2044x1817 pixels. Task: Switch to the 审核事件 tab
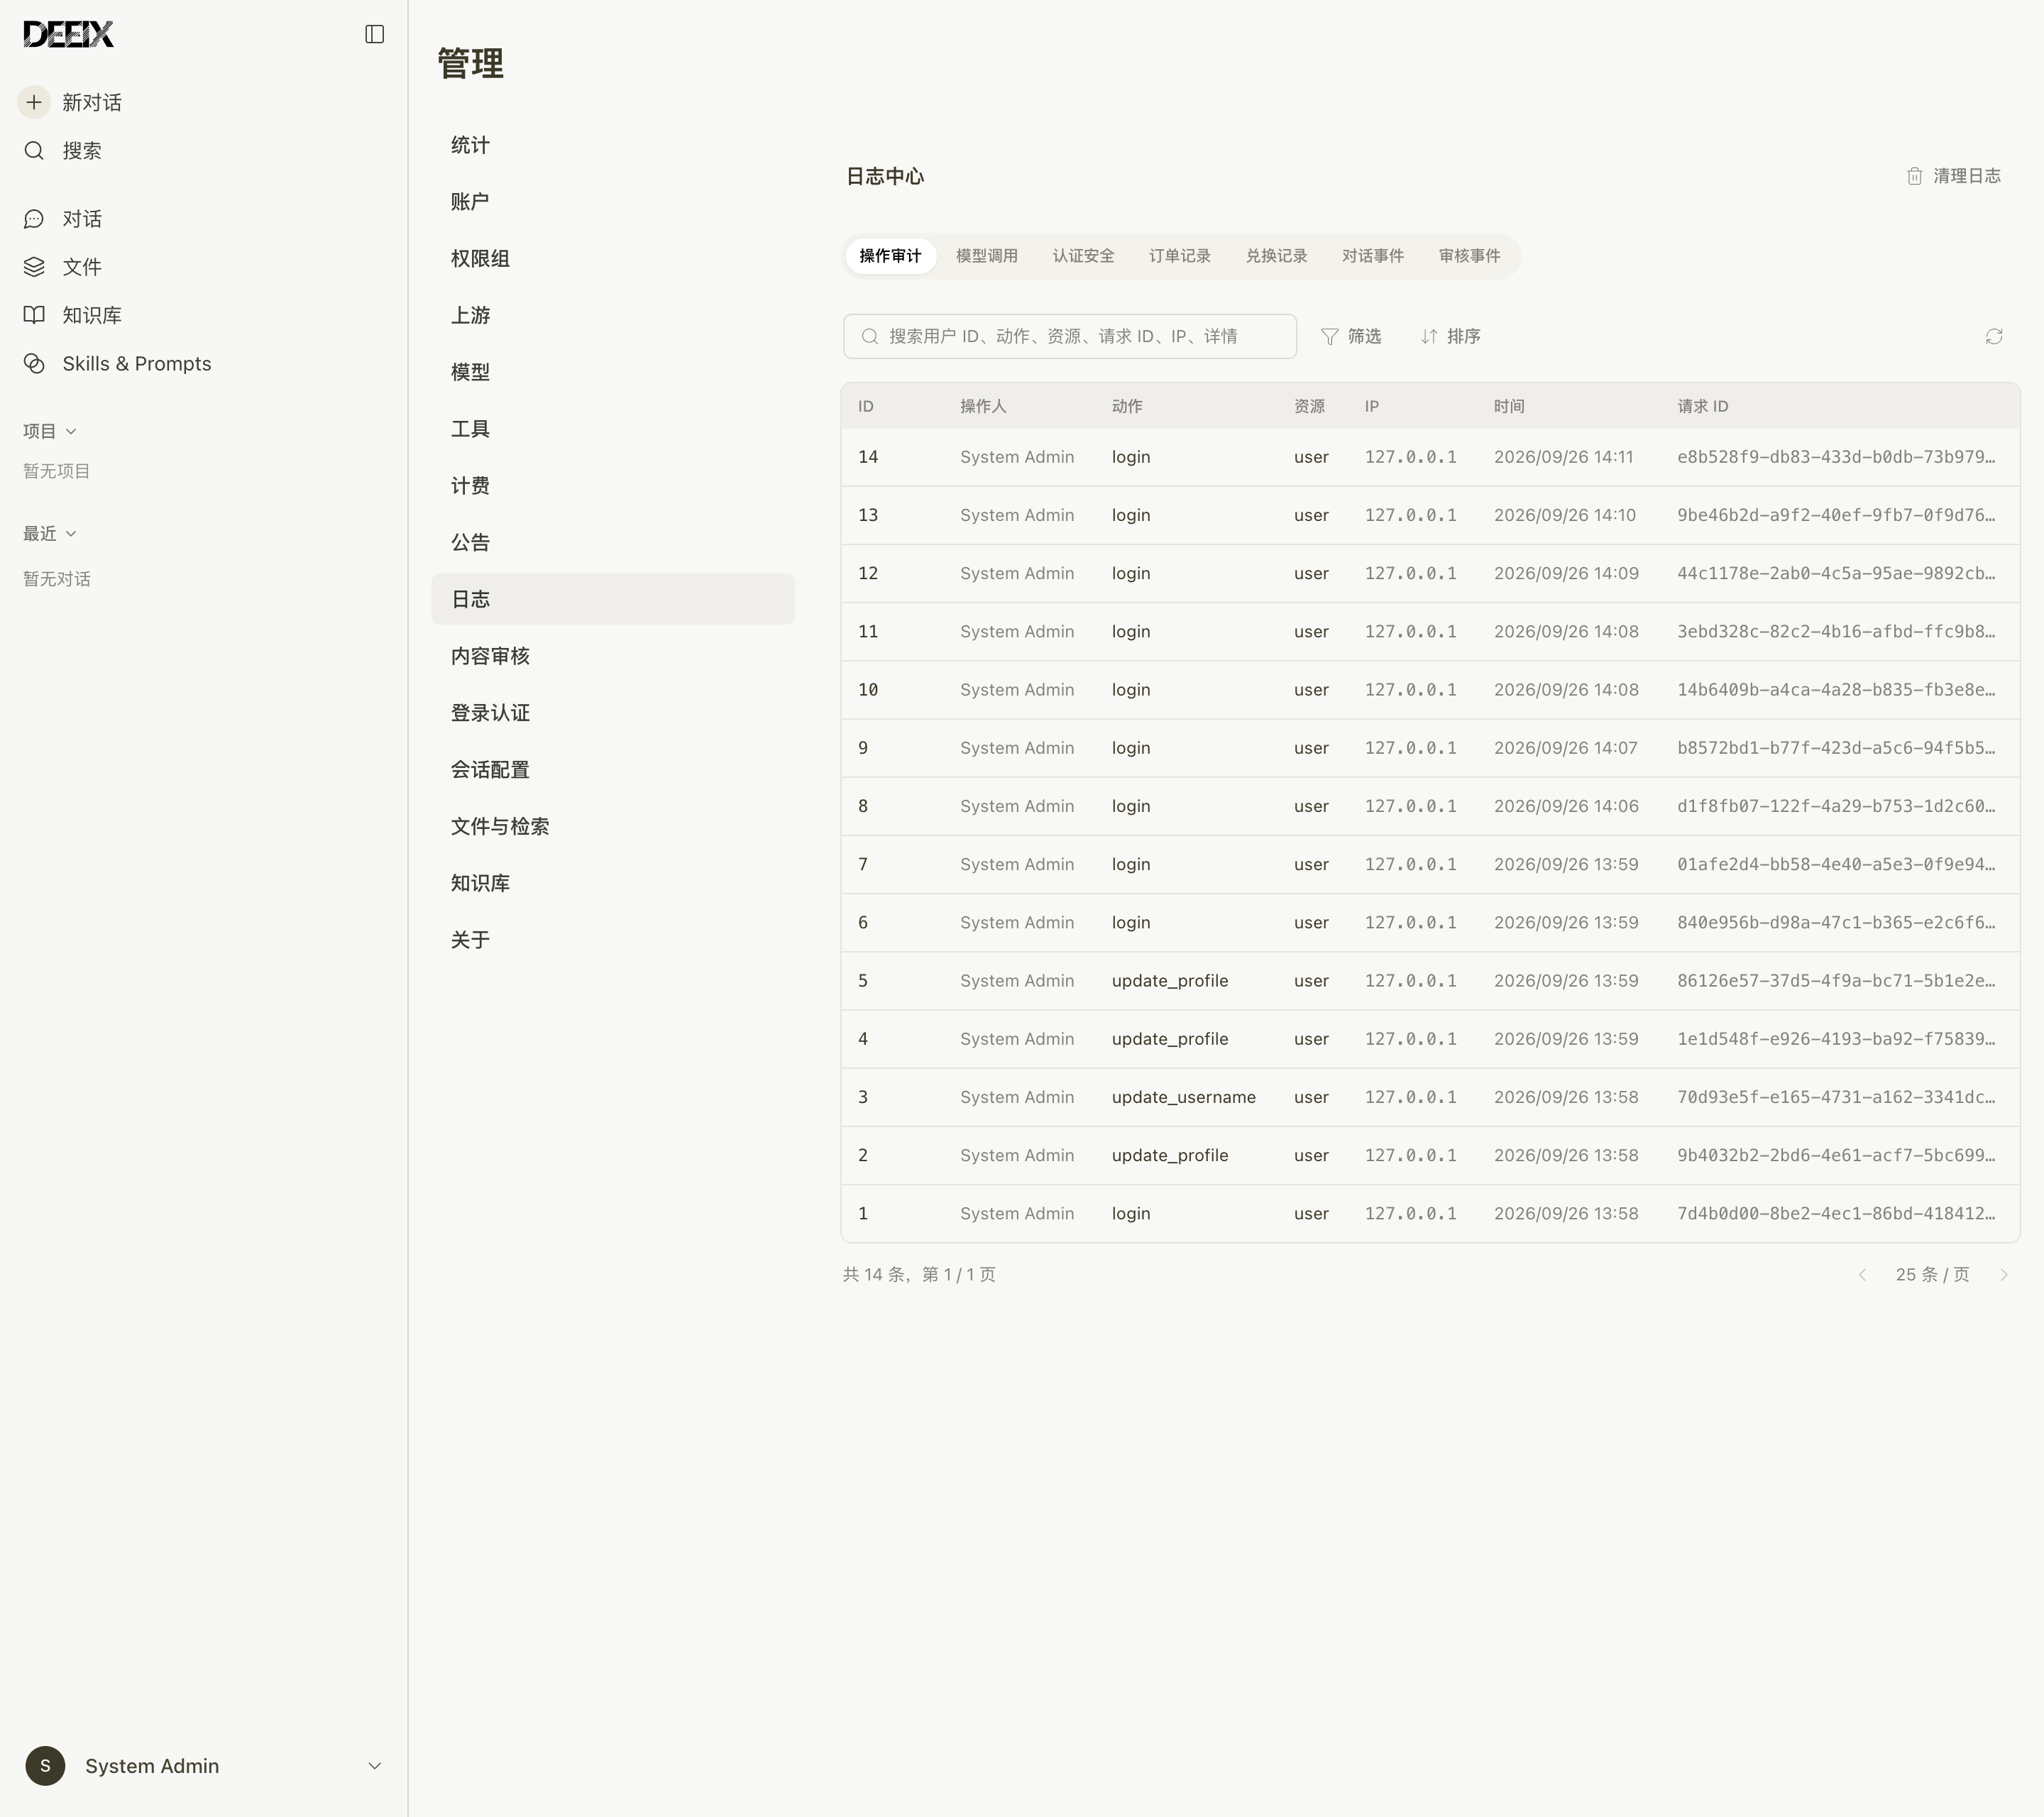[x=1469, y=256]
